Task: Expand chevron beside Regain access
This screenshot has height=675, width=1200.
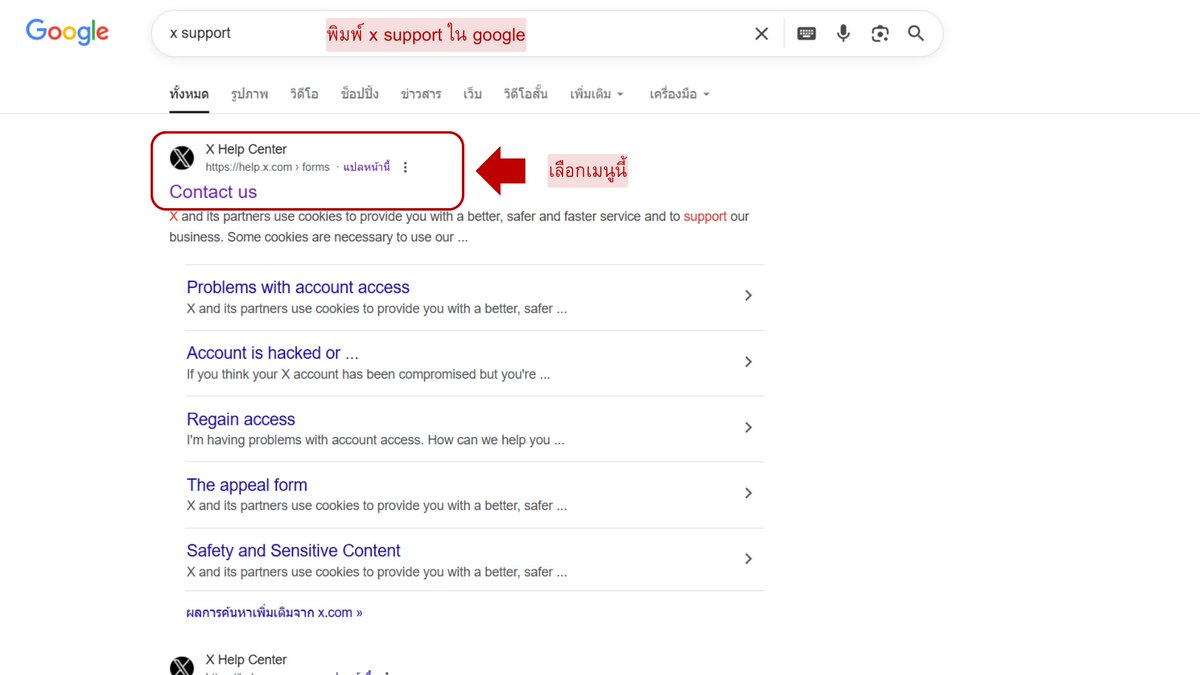Action: point(748,428)
